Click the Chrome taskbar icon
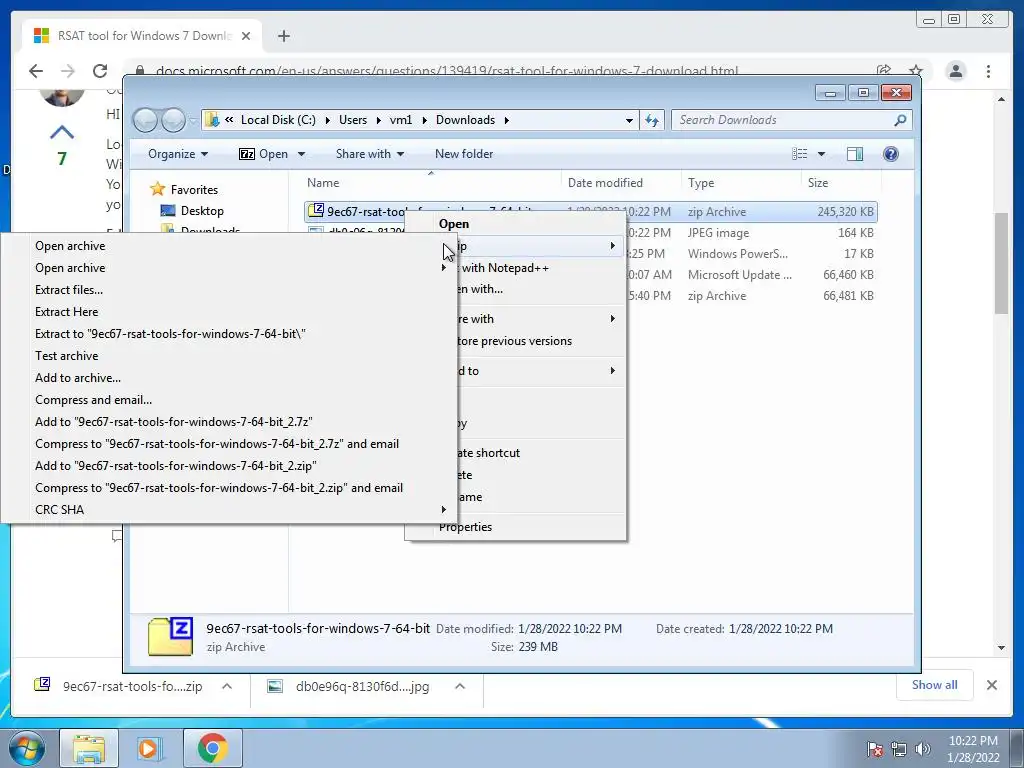Image resolution: width=1024 pixels, height=768 pixels. 212,748
